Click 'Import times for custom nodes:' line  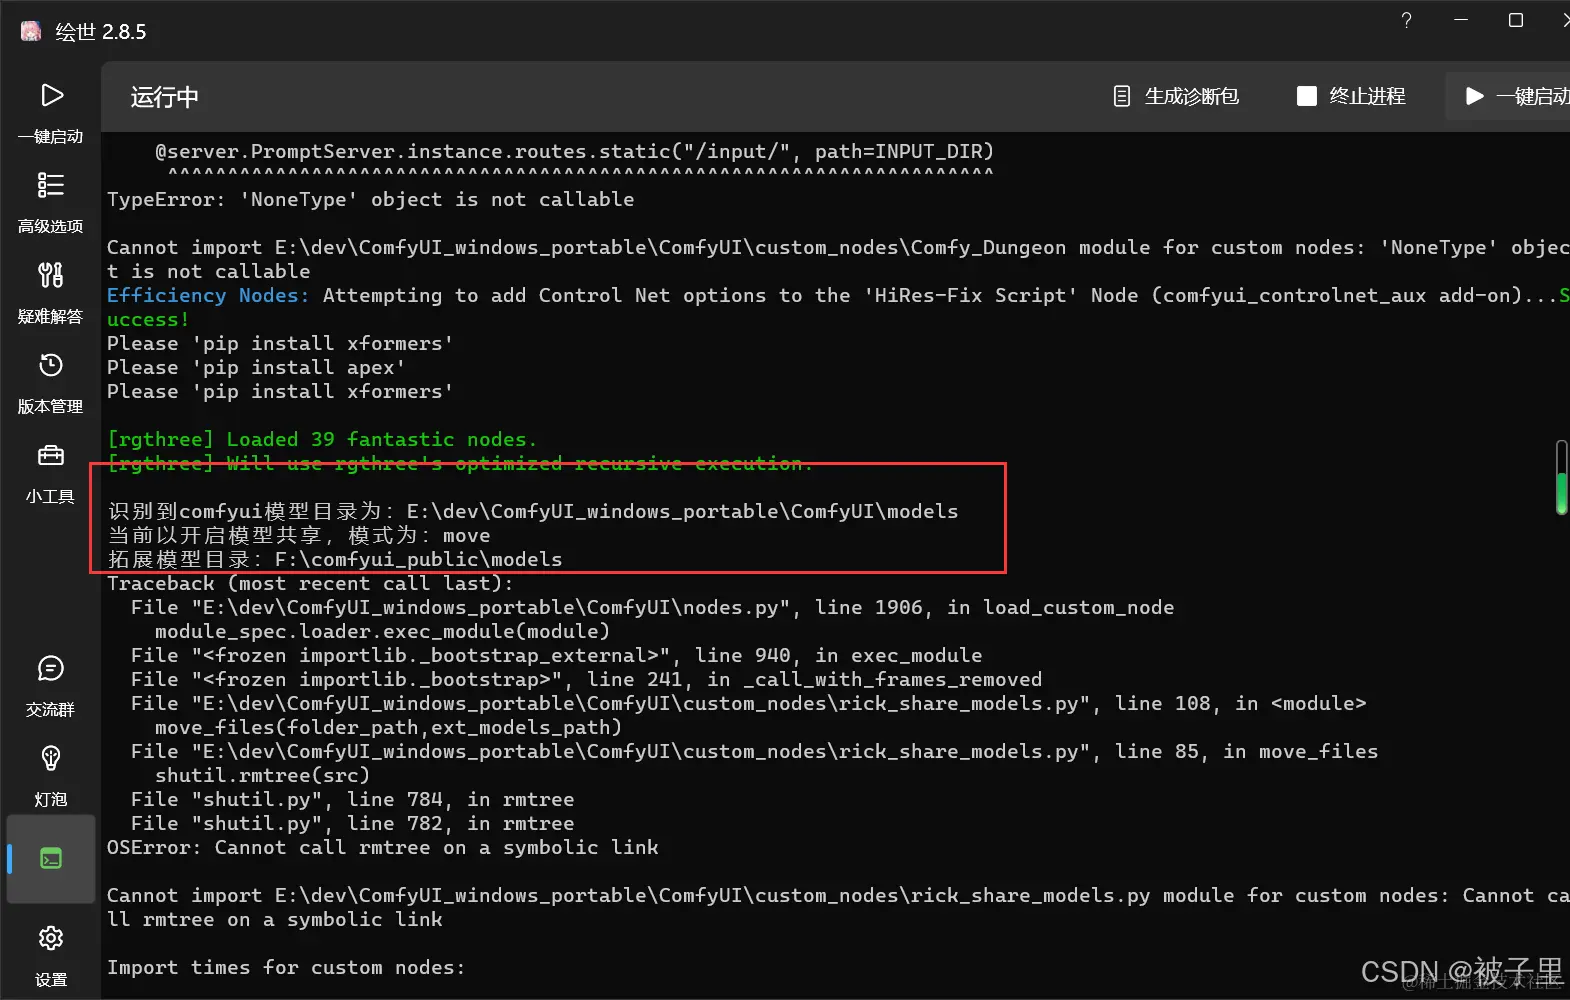pos(286,967)
